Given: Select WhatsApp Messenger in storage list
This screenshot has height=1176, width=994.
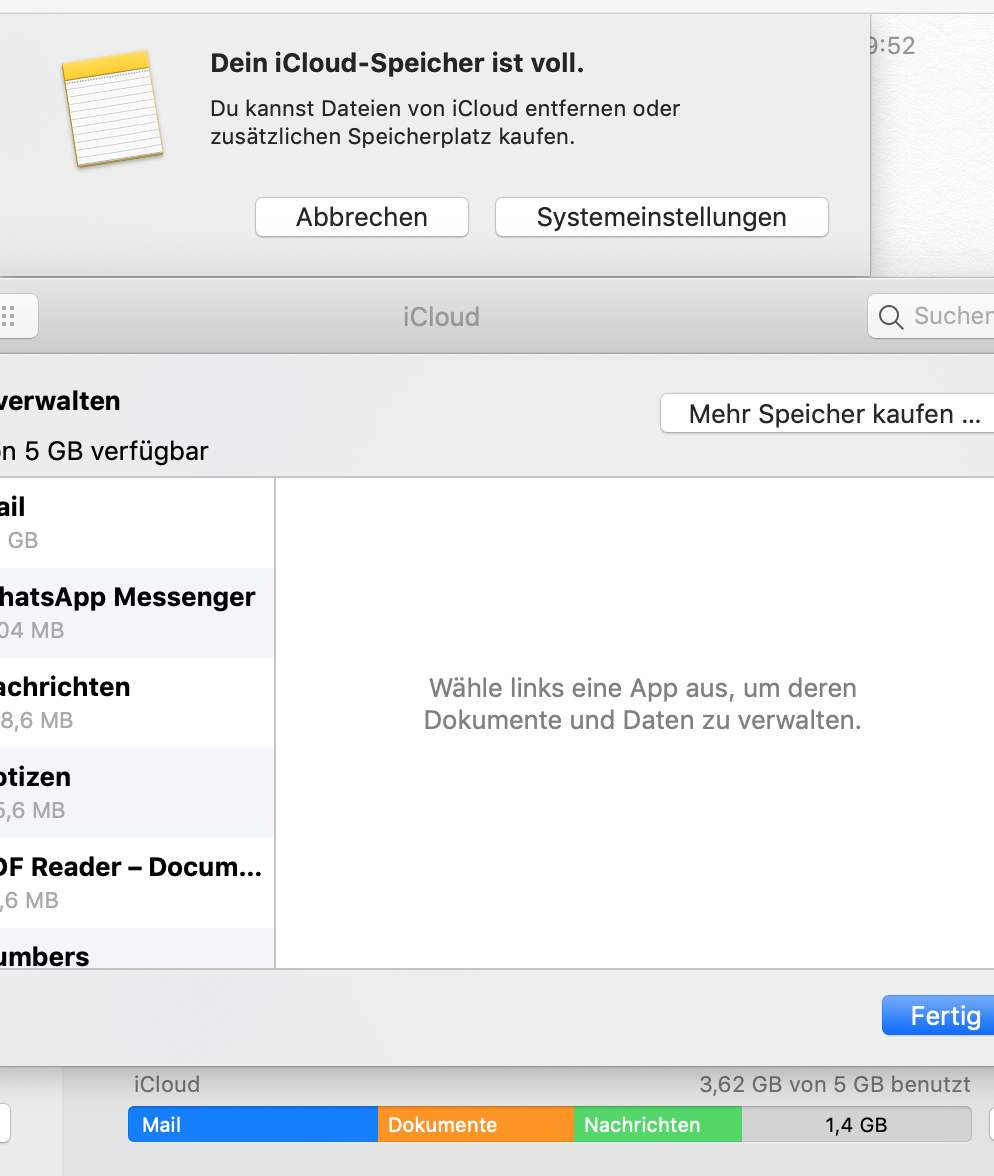Looking at the screenshot, I should [x=137, y=613].
